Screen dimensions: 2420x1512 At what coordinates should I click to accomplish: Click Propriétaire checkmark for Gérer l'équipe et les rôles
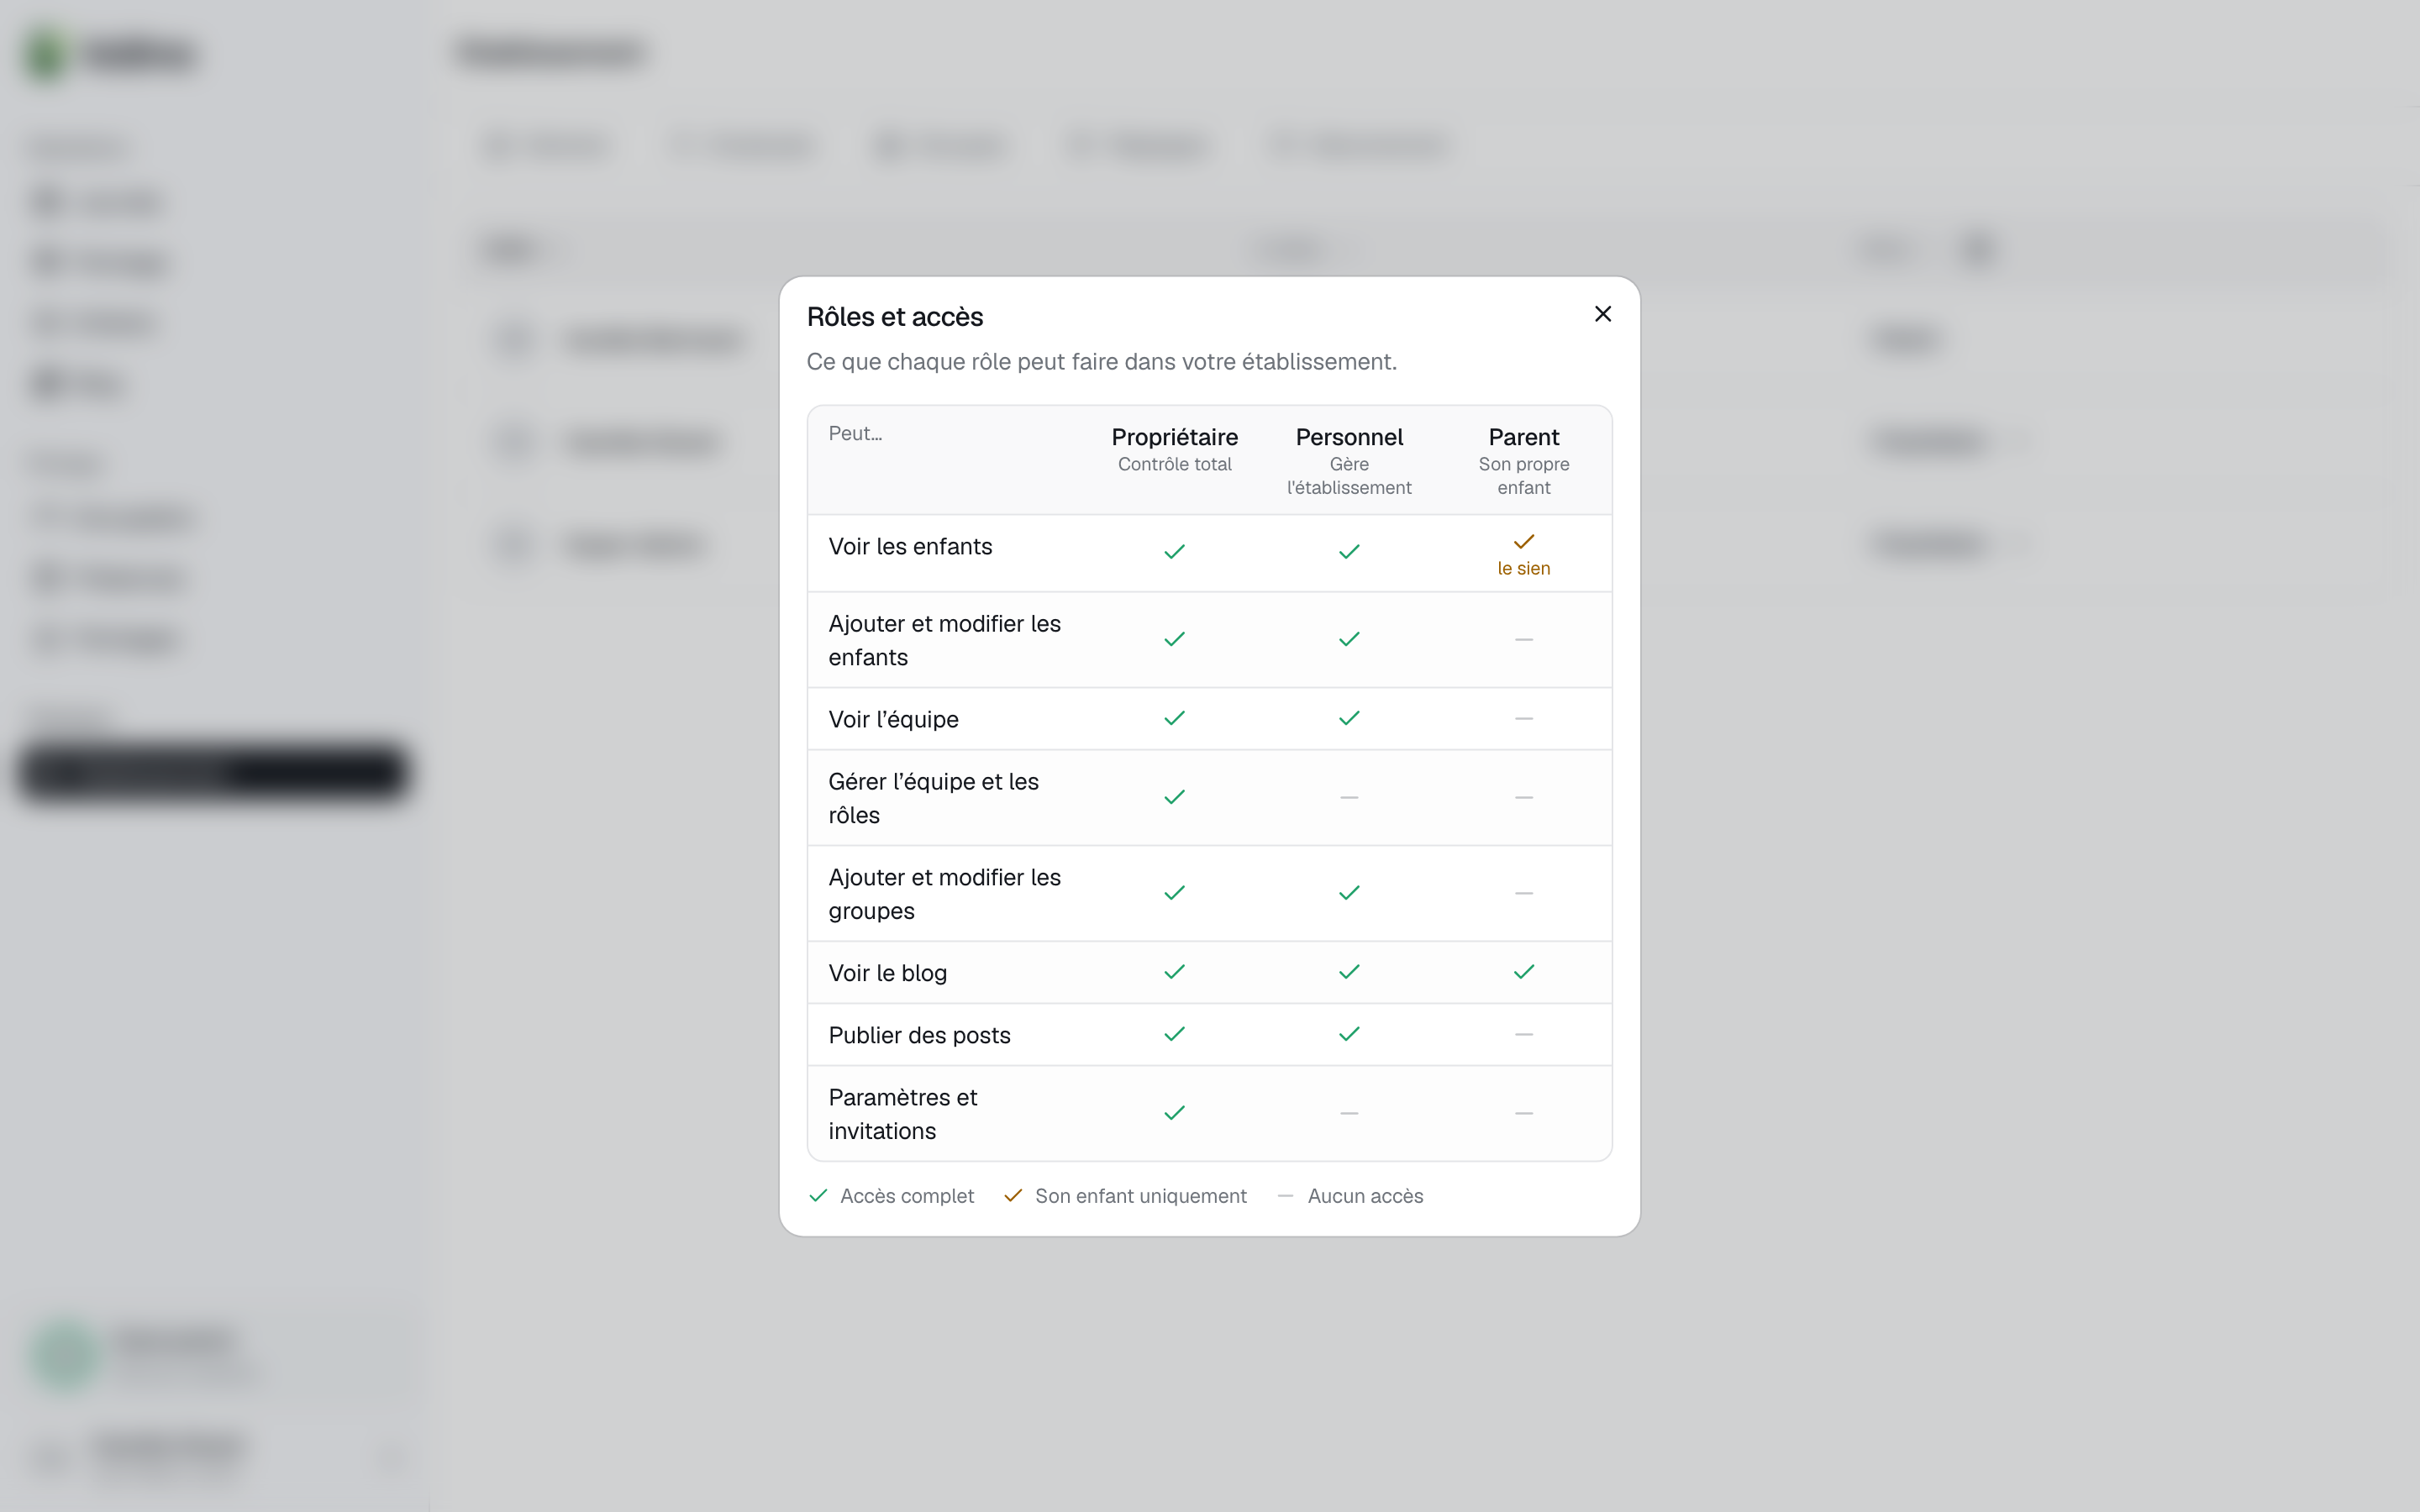[1174, 797]
